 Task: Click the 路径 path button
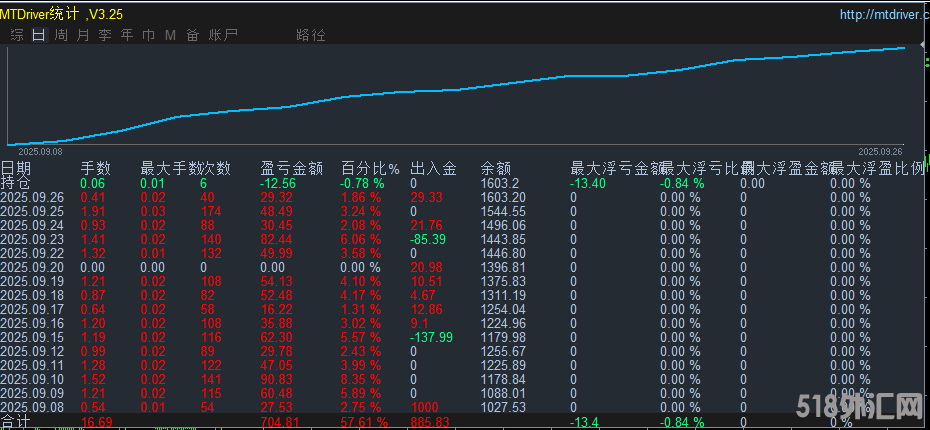pyautogui.click(x=311, y=35)
